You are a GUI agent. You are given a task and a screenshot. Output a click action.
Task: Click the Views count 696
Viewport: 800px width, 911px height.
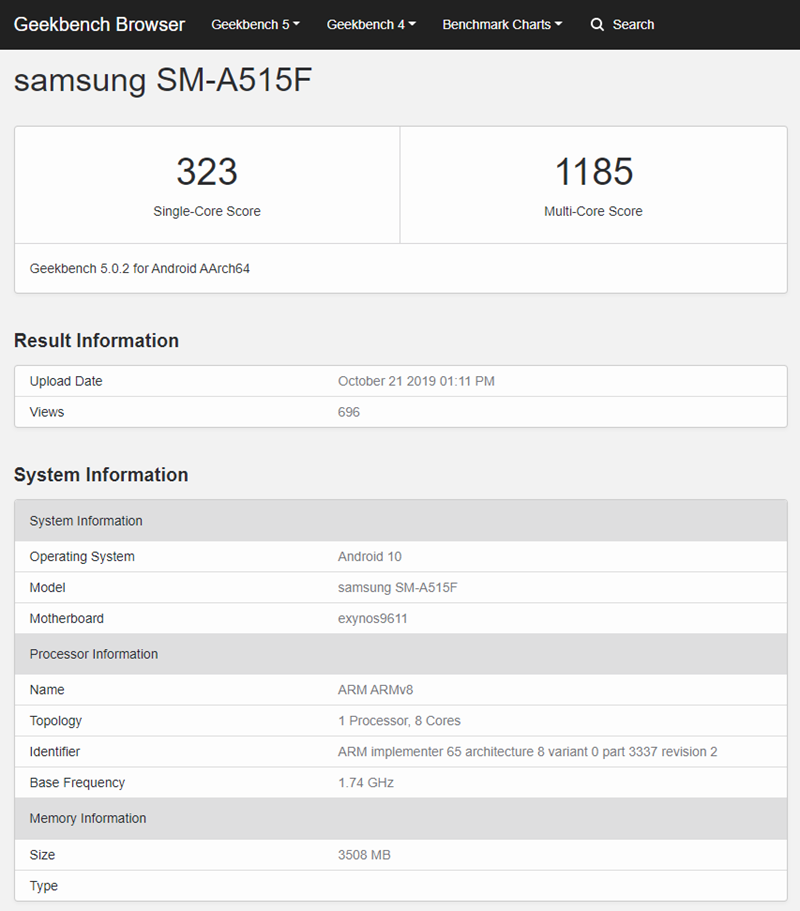348,412
